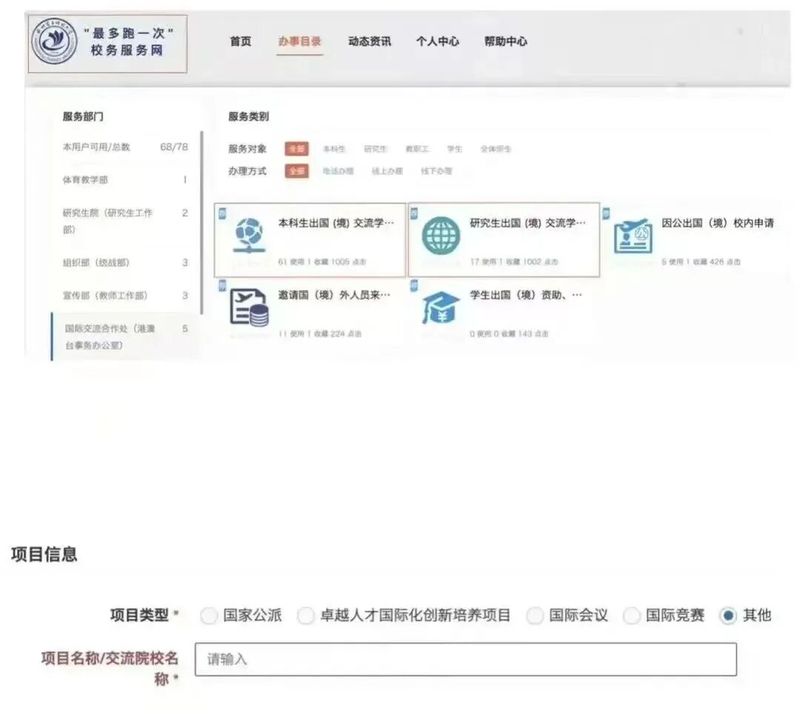Open the 个人中心 menu item

[x=437, y=42]
